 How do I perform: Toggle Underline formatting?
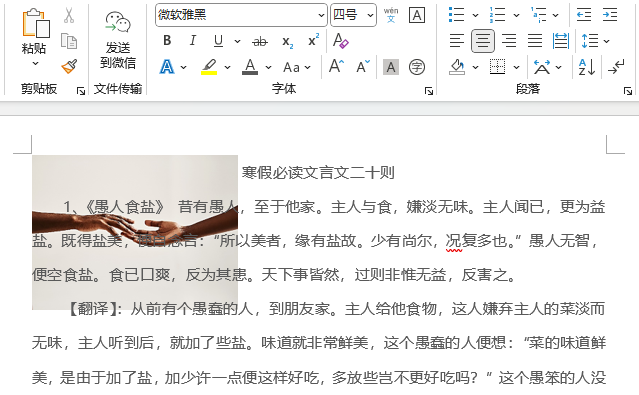(x=218, y=40)
